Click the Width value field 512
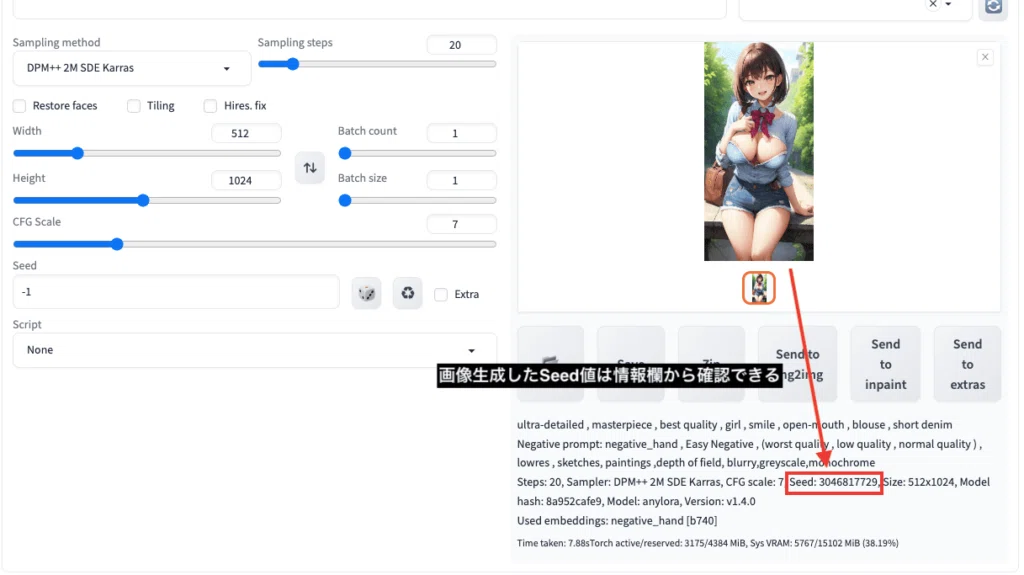 (x=246, y=133)
